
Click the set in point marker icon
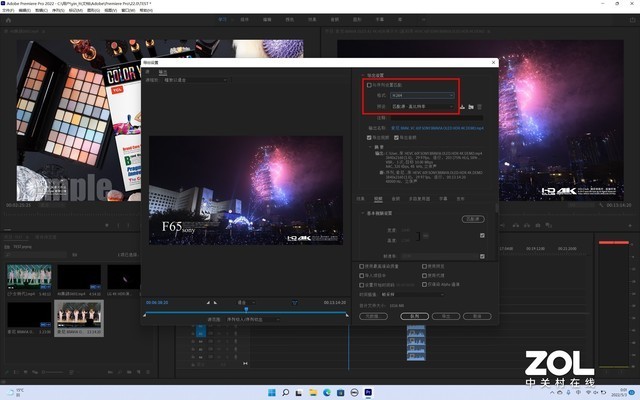208,301
